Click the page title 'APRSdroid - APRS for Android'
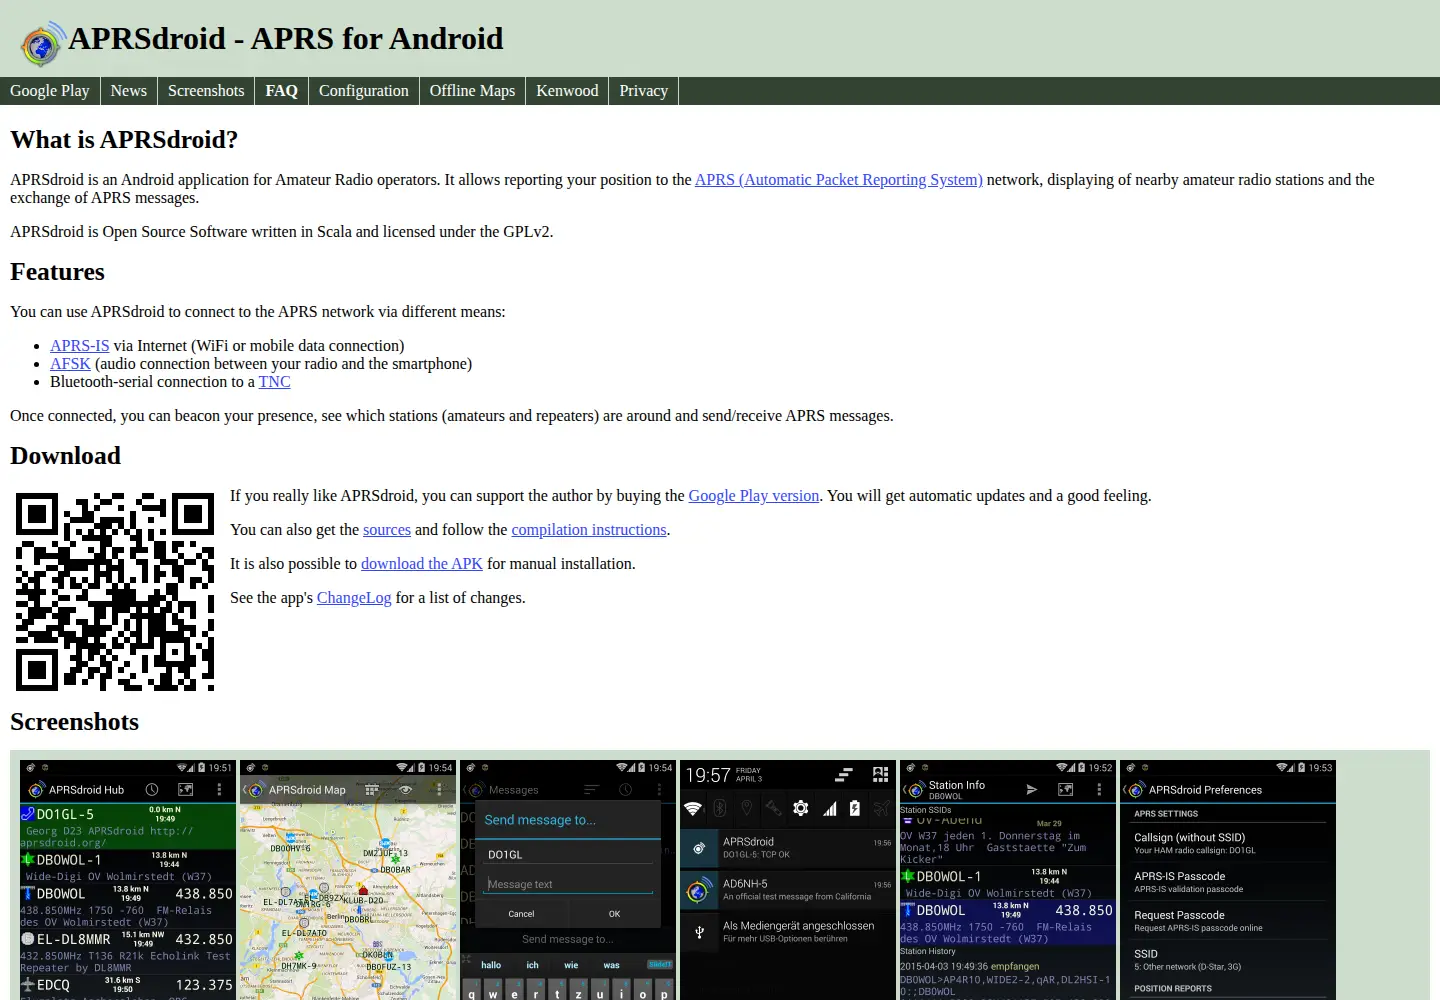Screen dimensions: 1440x1000 tap(286, 39)
